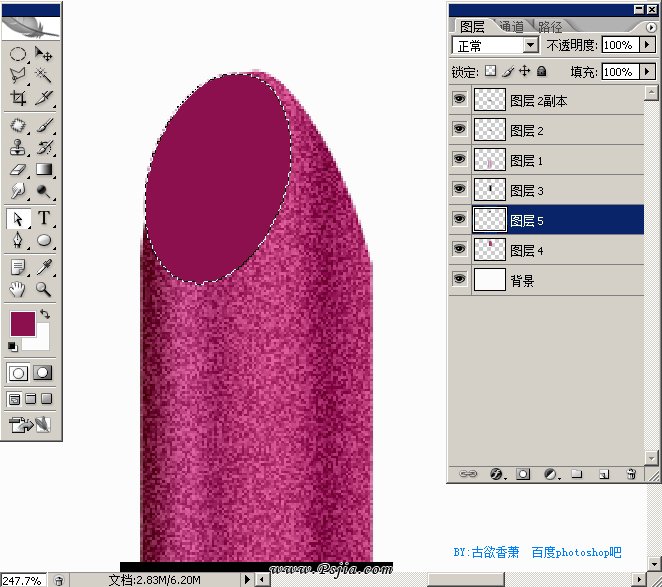
Task: Select the Elliptical Marquee tool
Action: click(18, 54)
